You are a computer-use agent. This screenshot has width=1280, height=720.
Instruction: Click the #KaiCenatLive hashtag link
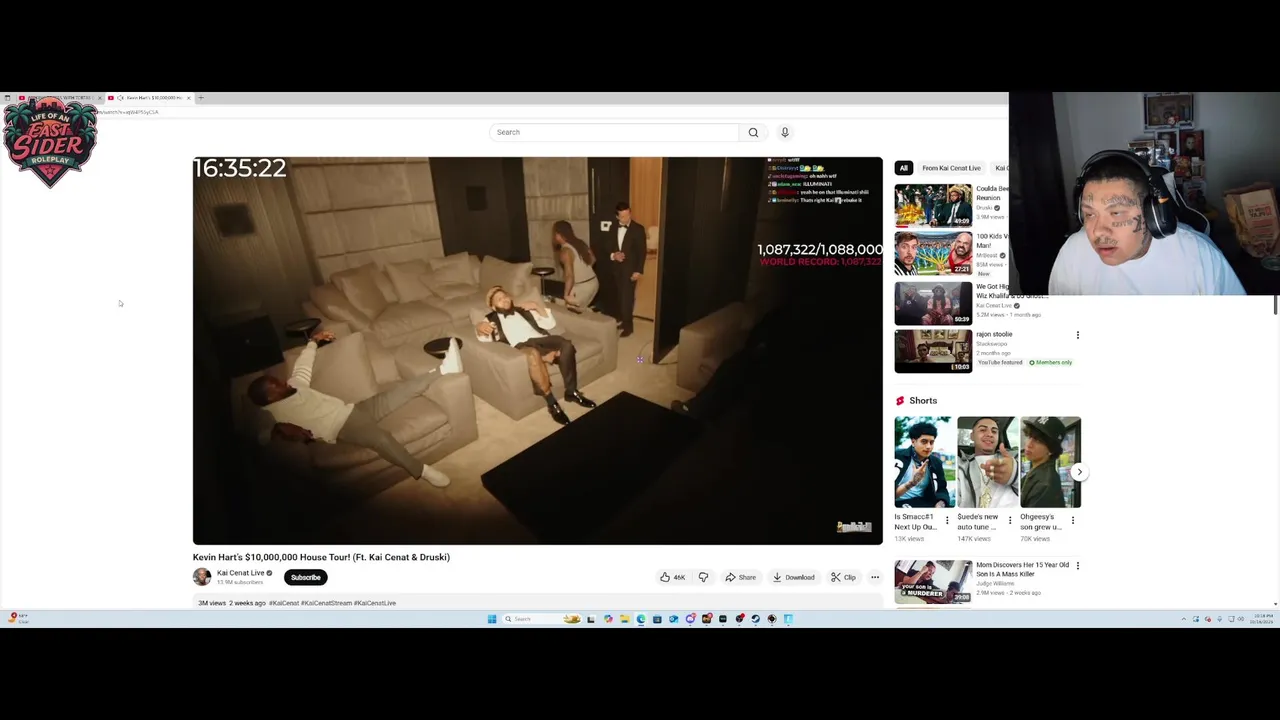[375, 603]
